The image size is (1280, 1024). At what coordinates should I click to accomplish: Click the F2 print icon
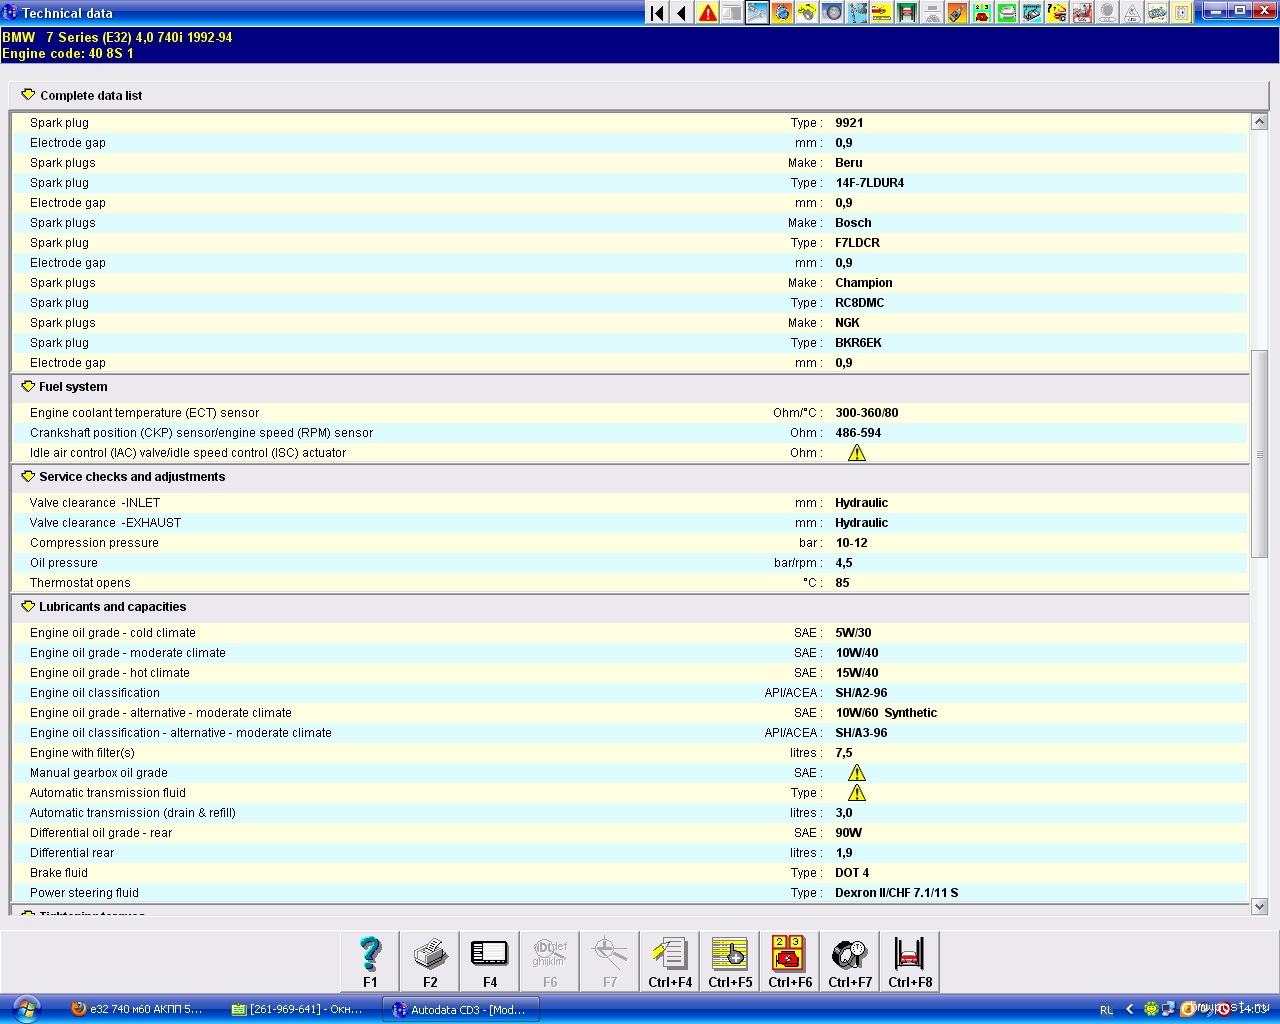coord(430,961)
